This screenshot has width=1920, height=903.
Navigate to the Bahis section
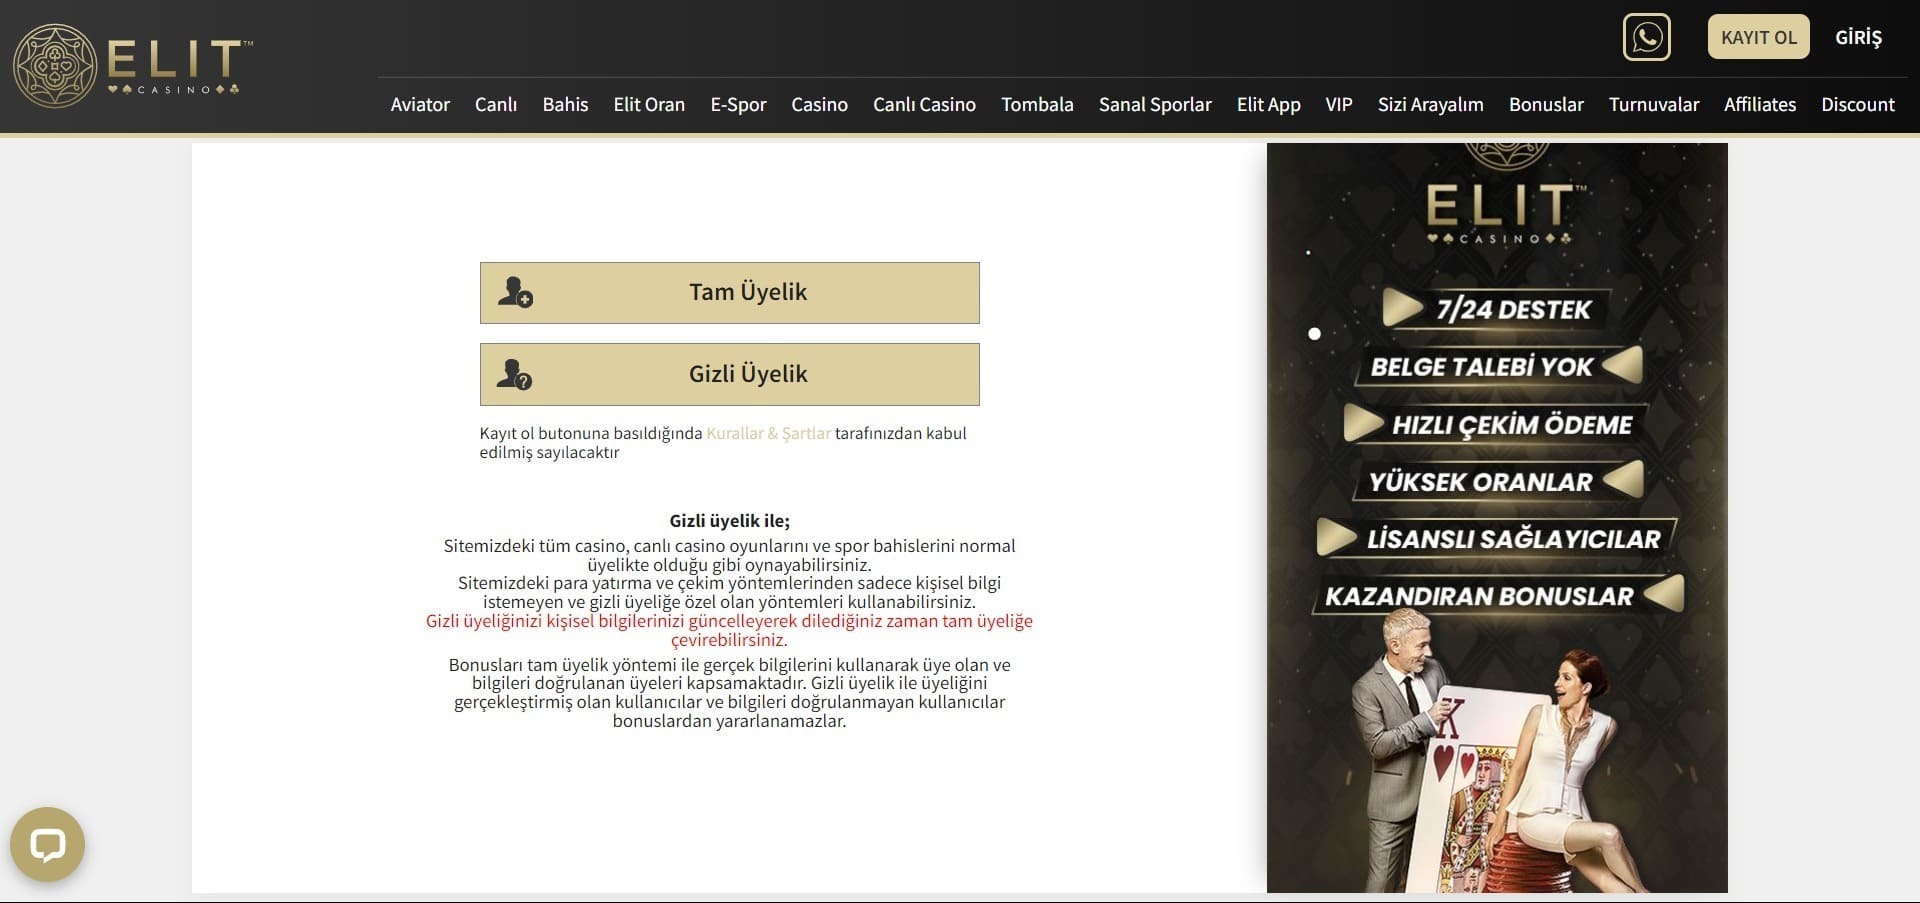(x=565, y=104)
